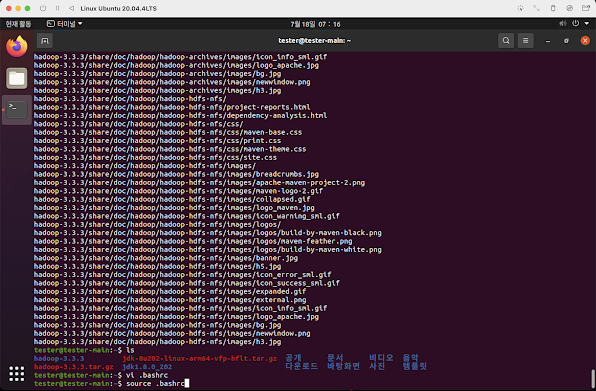596x391 pixels.
Task: Click the 비디오 folder name
Action: (381, 358)
